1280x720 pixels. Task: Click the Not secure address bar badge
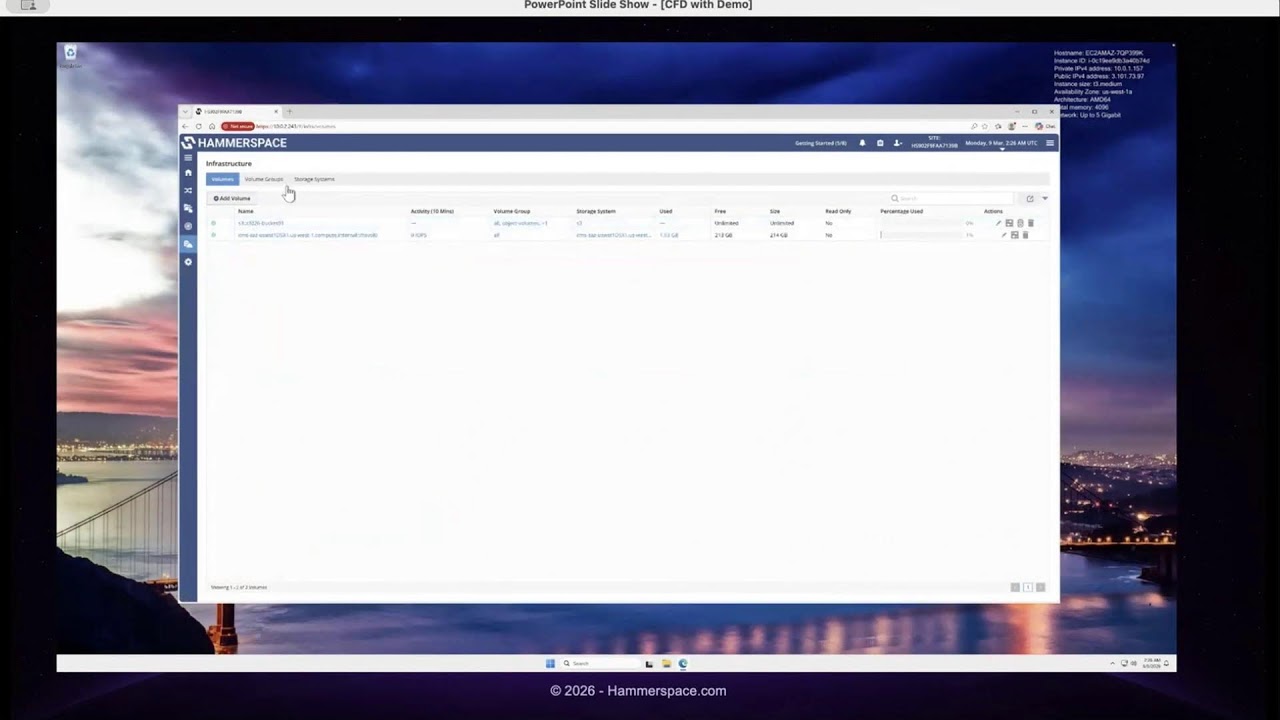pyautogui.click(x=238, y=126)
